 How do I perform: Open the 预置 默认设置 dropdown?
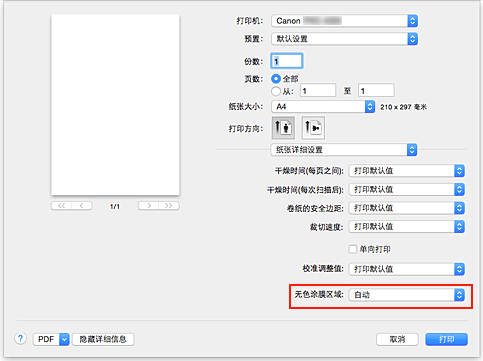(x=345, y=39)
